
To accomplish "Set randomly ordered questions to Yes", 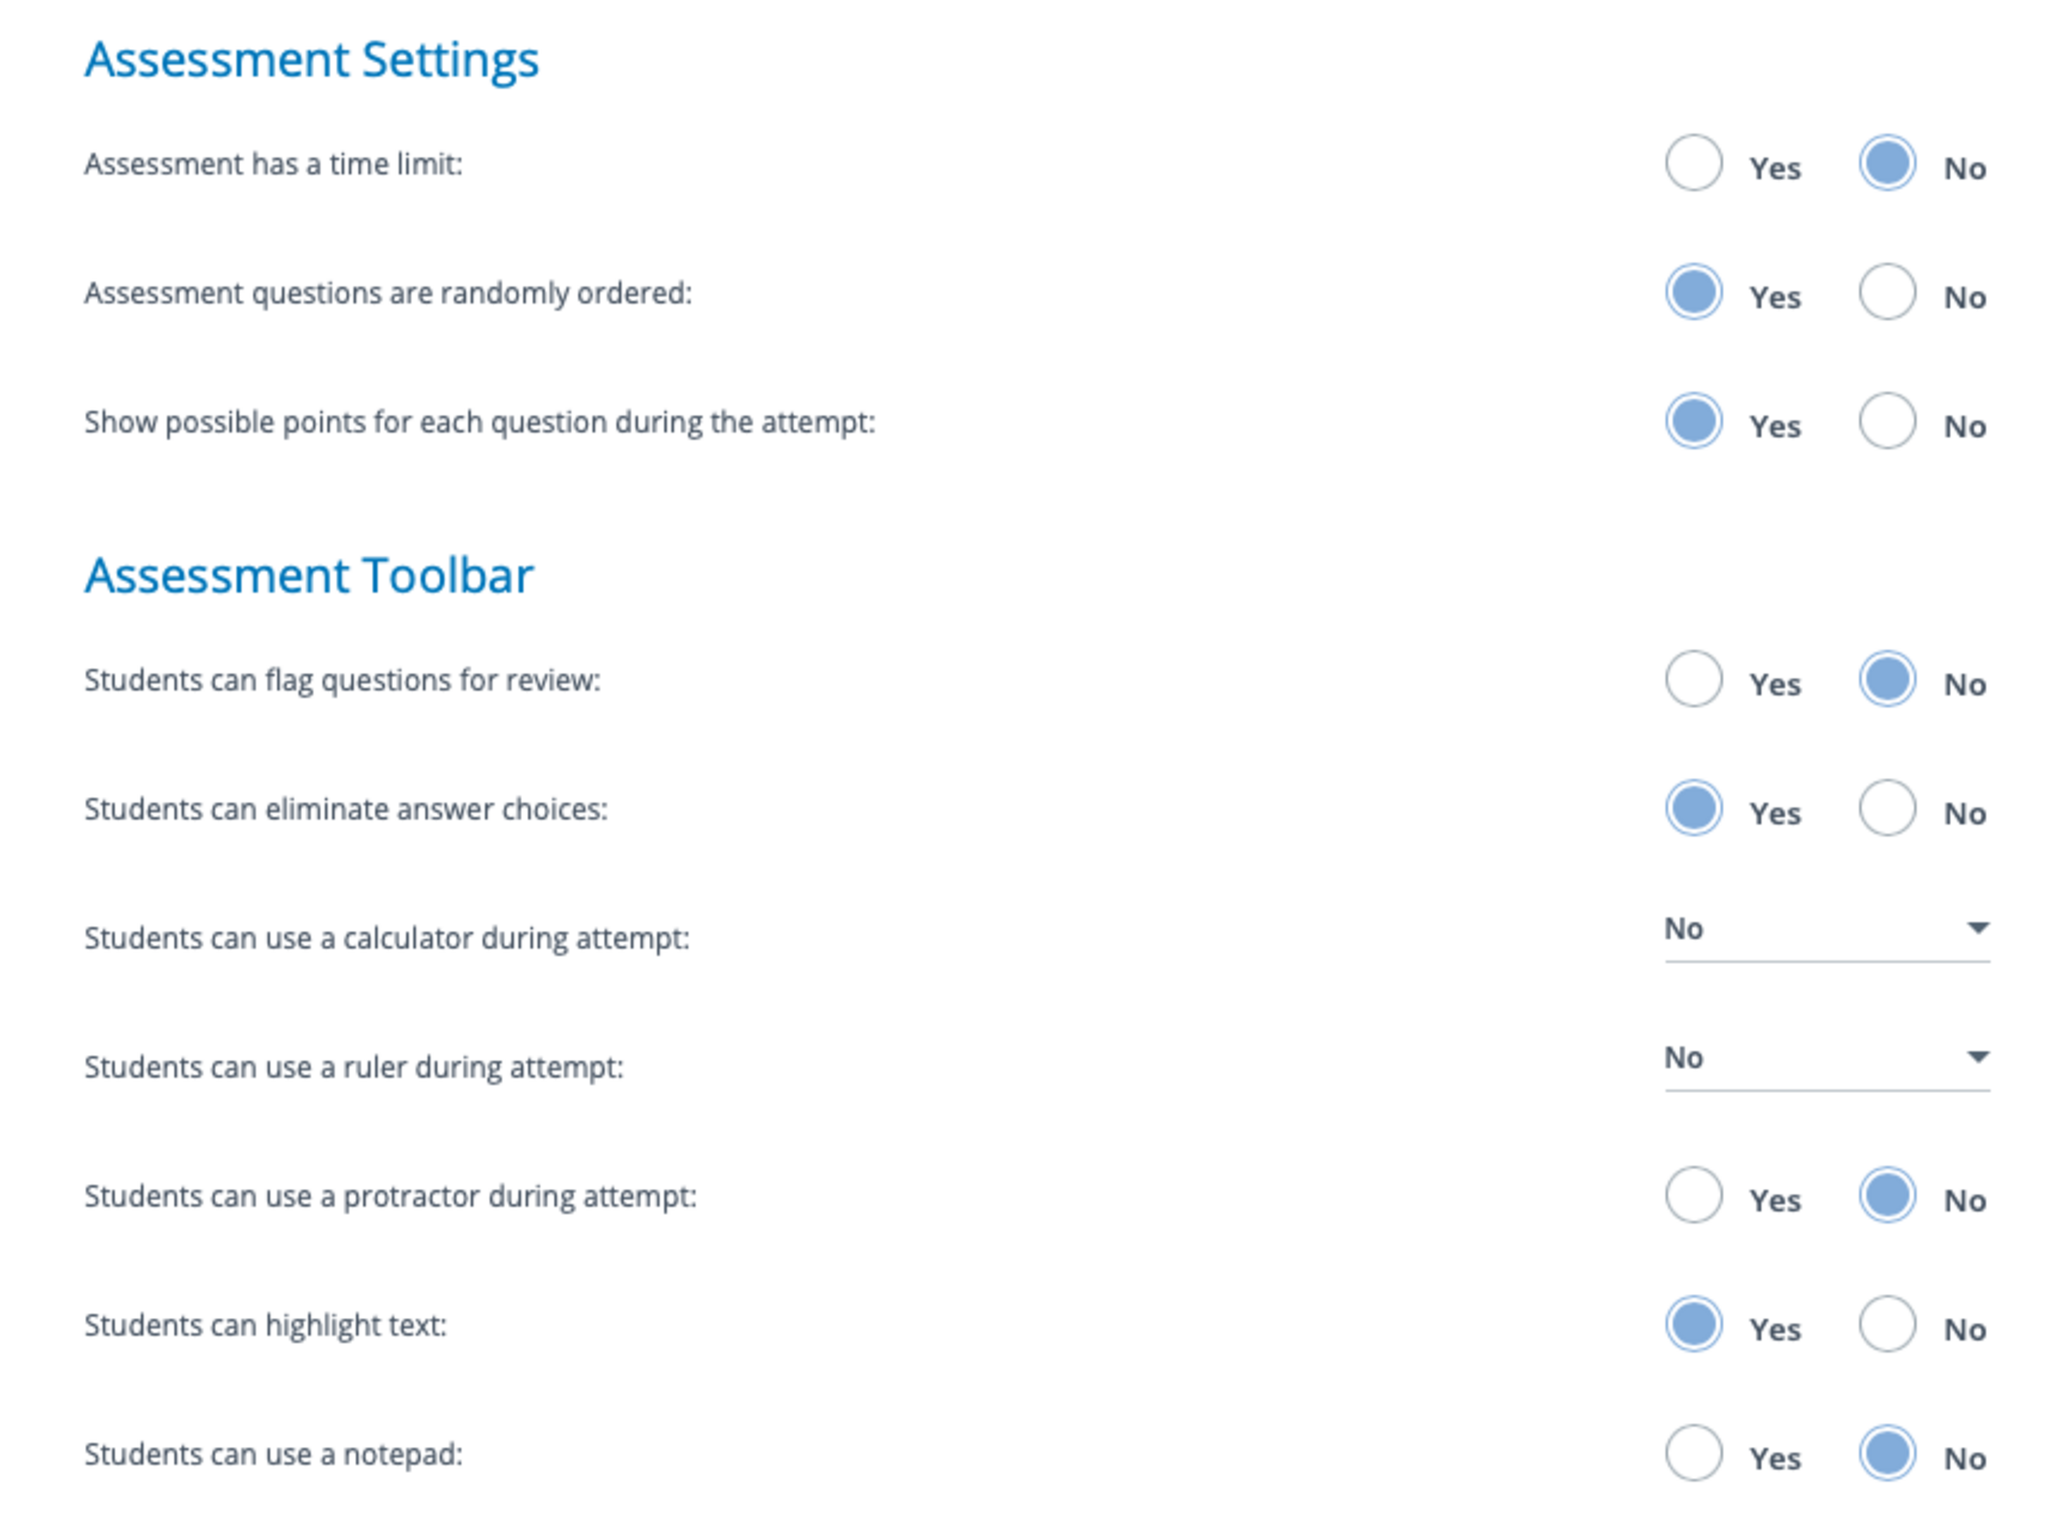I will point(1692,292).
